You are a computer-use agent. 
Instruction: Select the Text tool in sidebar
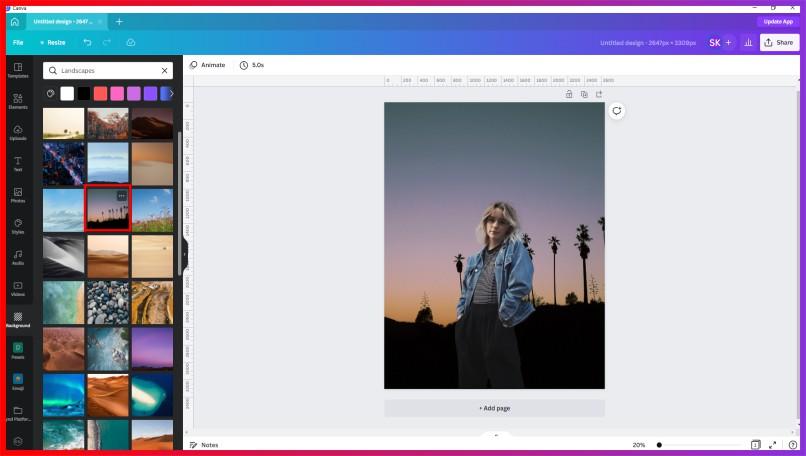[18, 162]
